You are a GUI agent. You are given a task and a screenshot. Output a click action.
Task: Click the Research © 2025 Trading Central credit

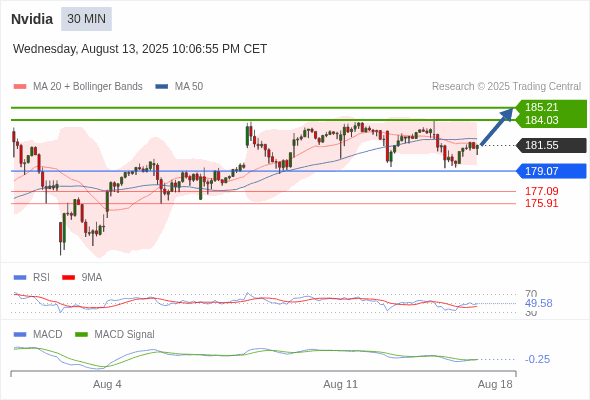(x=506, y=87)
